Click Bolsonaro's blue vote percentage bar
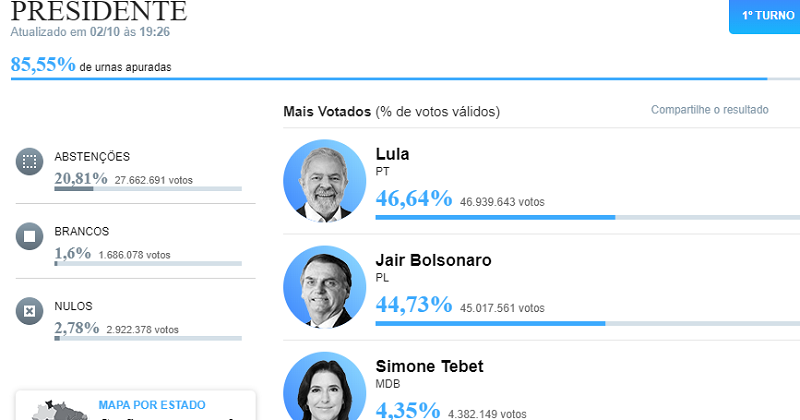Viewport: 800px width, 420px height. 588,324
